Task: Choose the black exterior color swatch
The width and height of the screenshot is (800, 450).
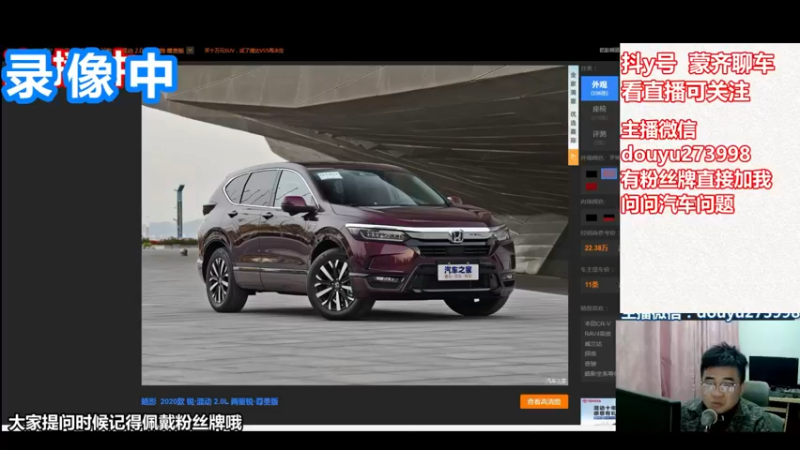Action: click(591, 174)
